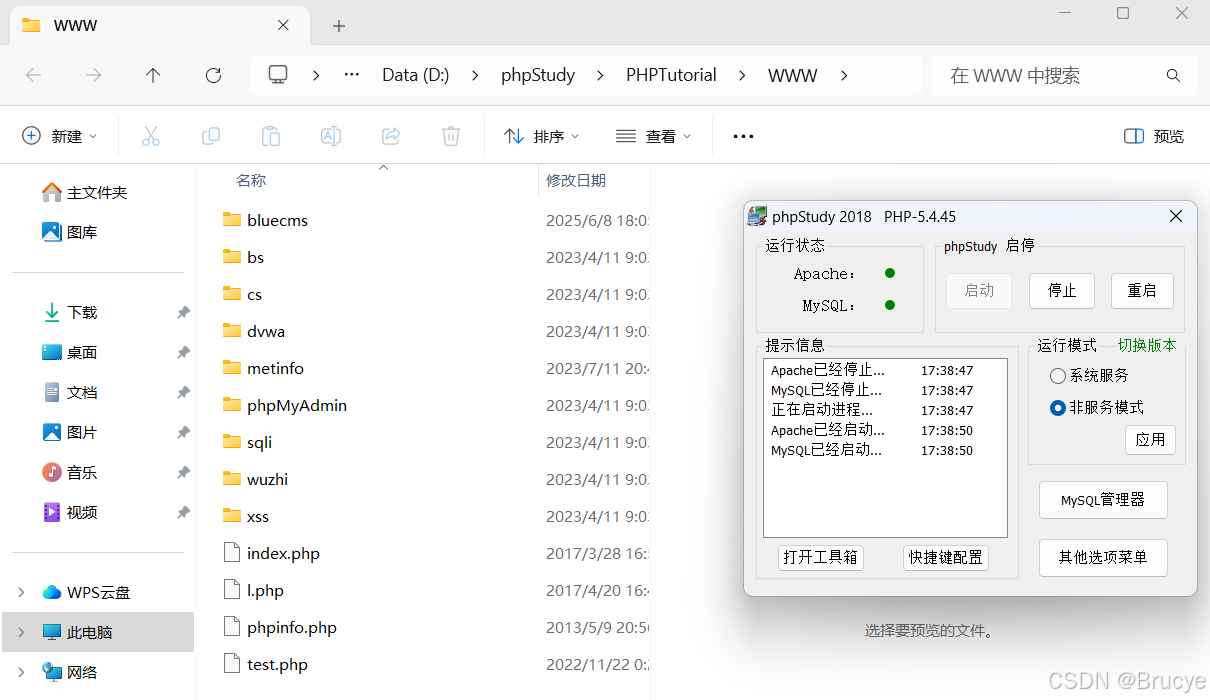Expand the 网络 tree node
The width and height of the screenshot is (1210, 700).
point(21,672)
